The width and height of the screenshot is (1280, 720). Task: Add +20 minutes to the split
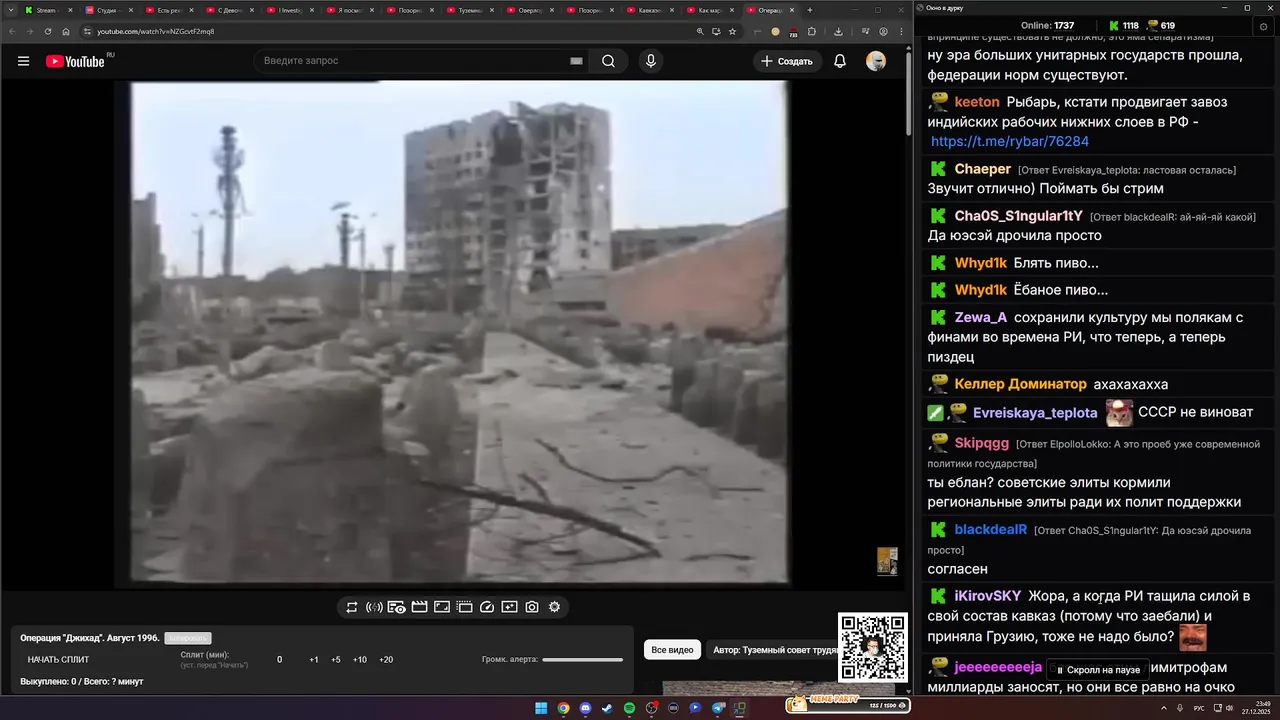click(x=386, y=660)
